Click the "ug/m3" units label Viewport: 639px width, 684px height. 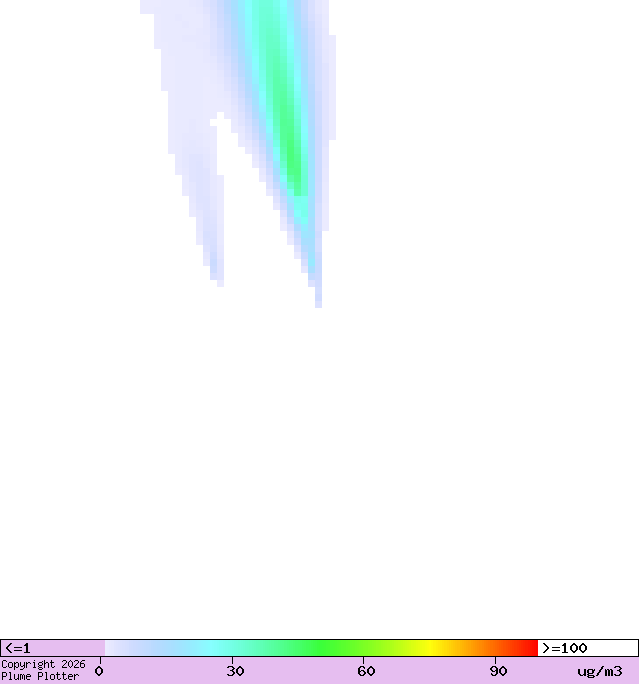tap(599, 671)
